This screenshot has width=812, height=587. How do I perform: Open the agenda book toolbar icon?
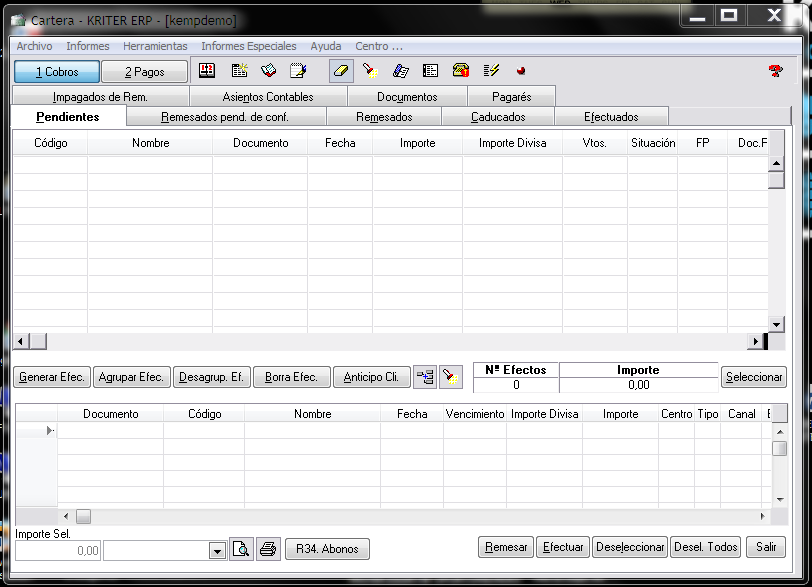[x=207, y=71]
